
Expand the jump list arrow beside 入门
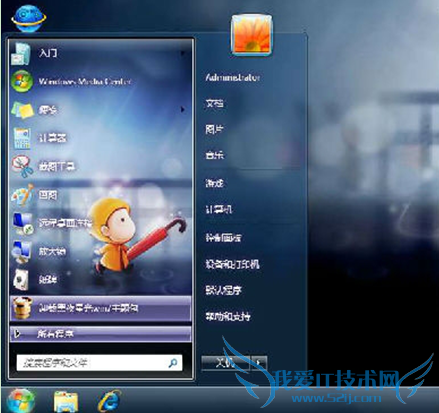point(183,53)
